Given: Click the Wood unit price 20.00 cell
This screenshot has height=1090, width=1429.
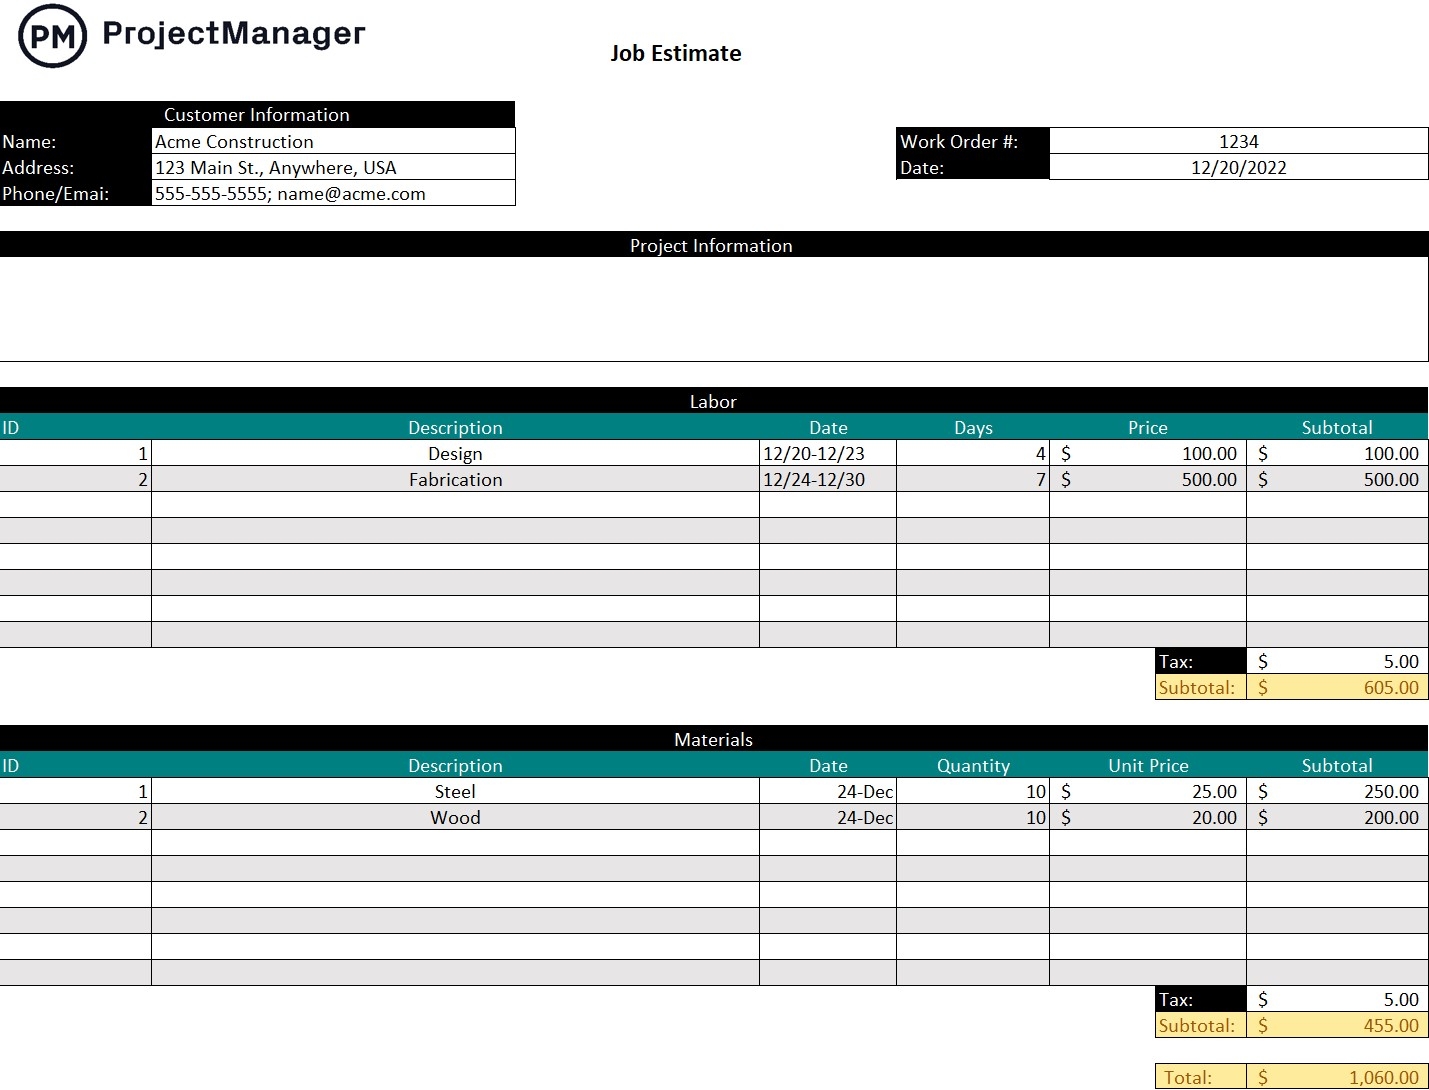Looking at the screenshot, I should 1148,817.
